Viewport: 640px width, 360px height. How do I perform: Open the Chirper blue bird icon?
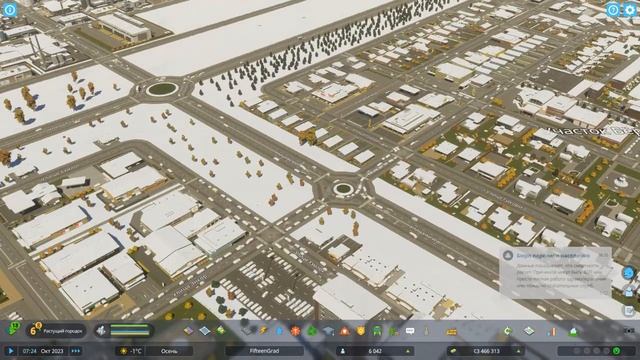tap(629, 273)
